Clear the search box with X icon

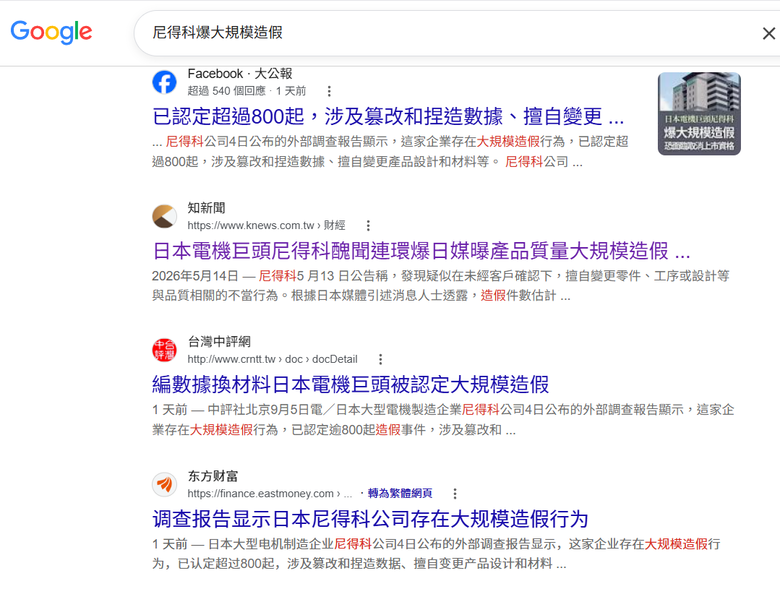[x=769, y=33]
